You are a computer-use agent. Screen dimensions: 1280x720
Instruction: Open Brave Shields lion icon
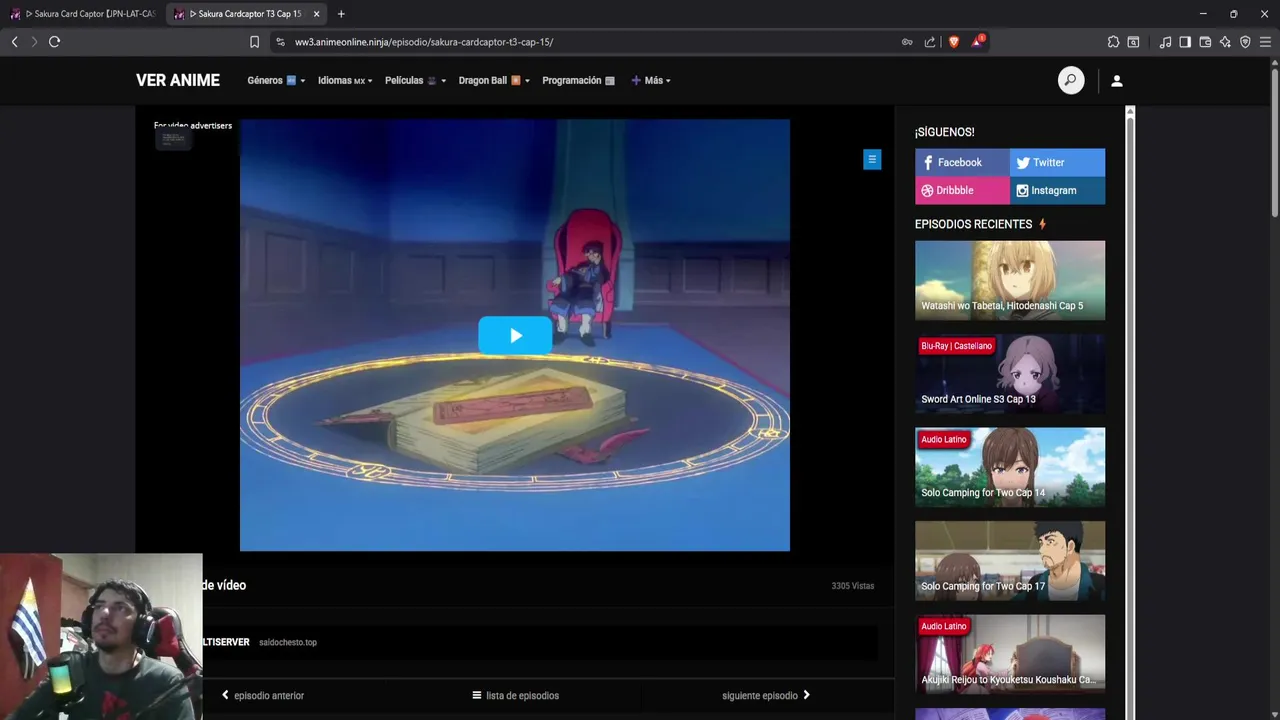point(953,42)
